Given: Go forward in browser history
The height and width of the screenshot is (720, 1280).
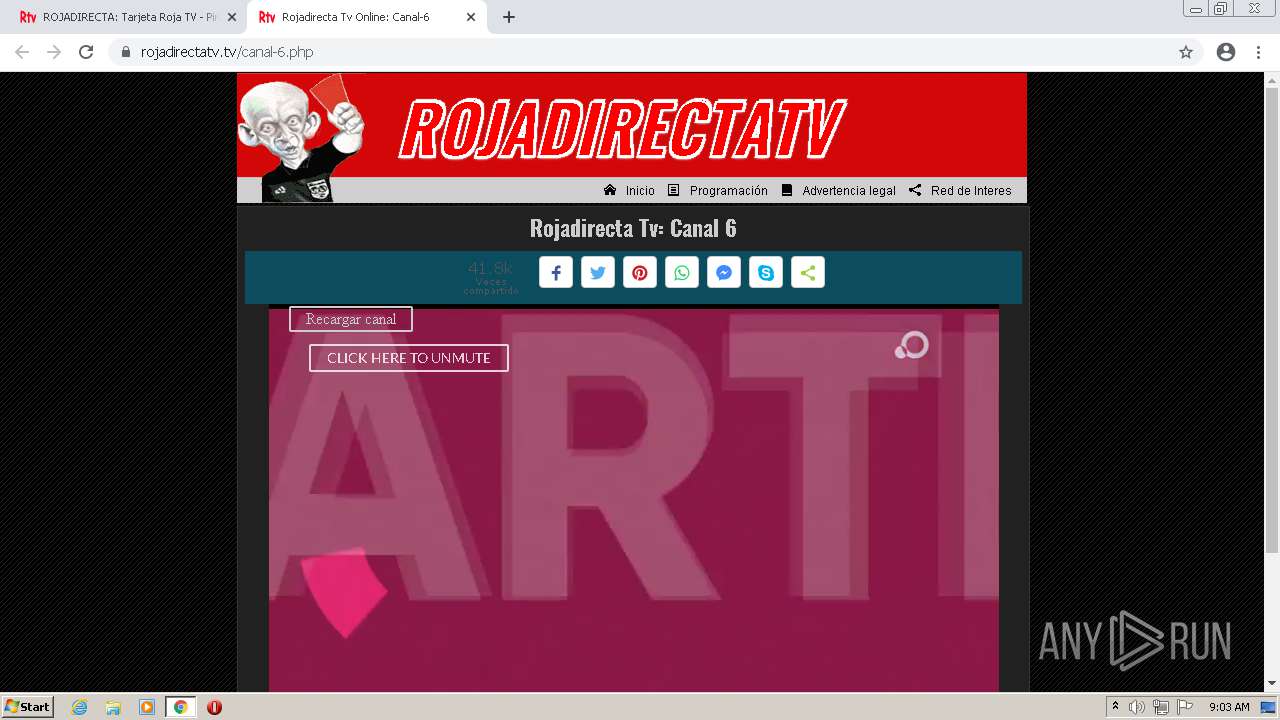Looking at the screenshot, I should [54, 52].
